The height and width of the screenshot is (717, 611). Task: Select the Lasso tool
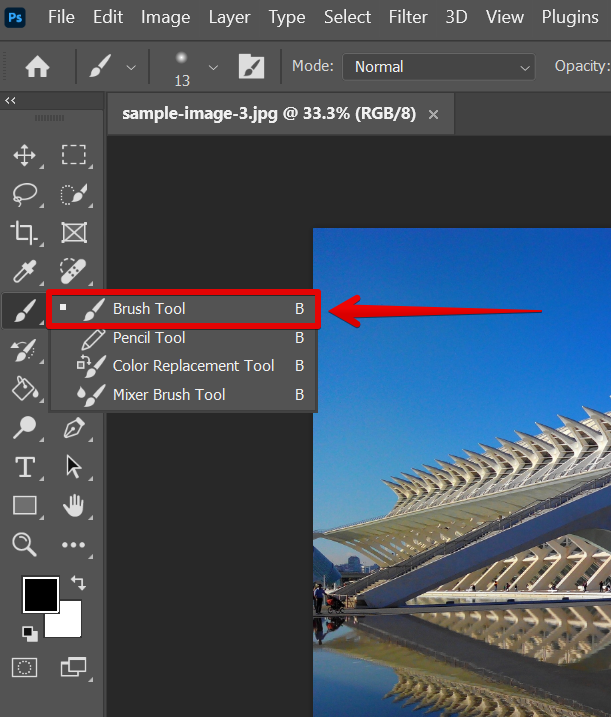click(x=24, y=194)
